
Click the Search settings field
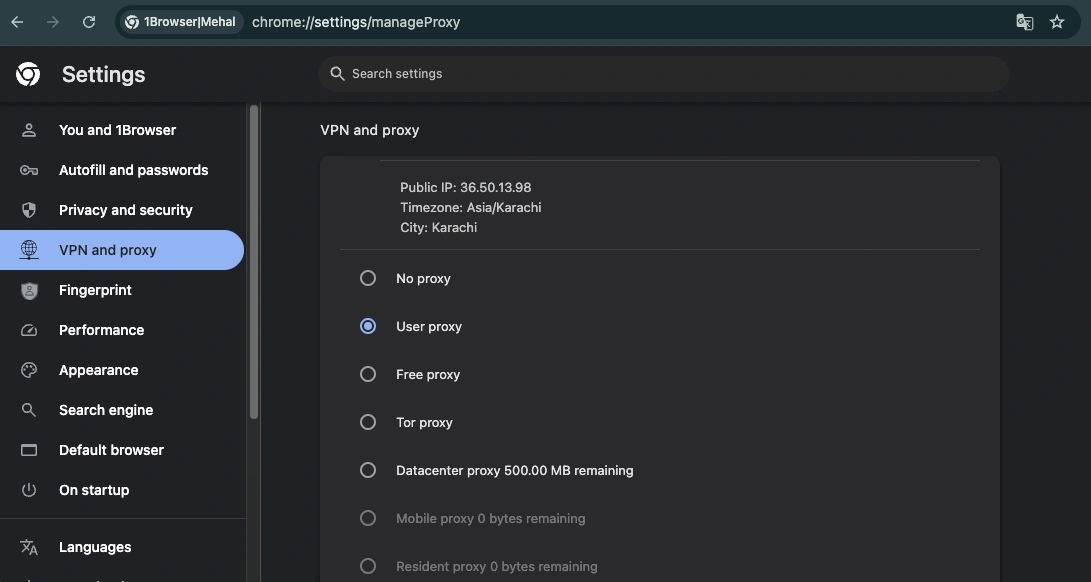(x=663, y=74)
